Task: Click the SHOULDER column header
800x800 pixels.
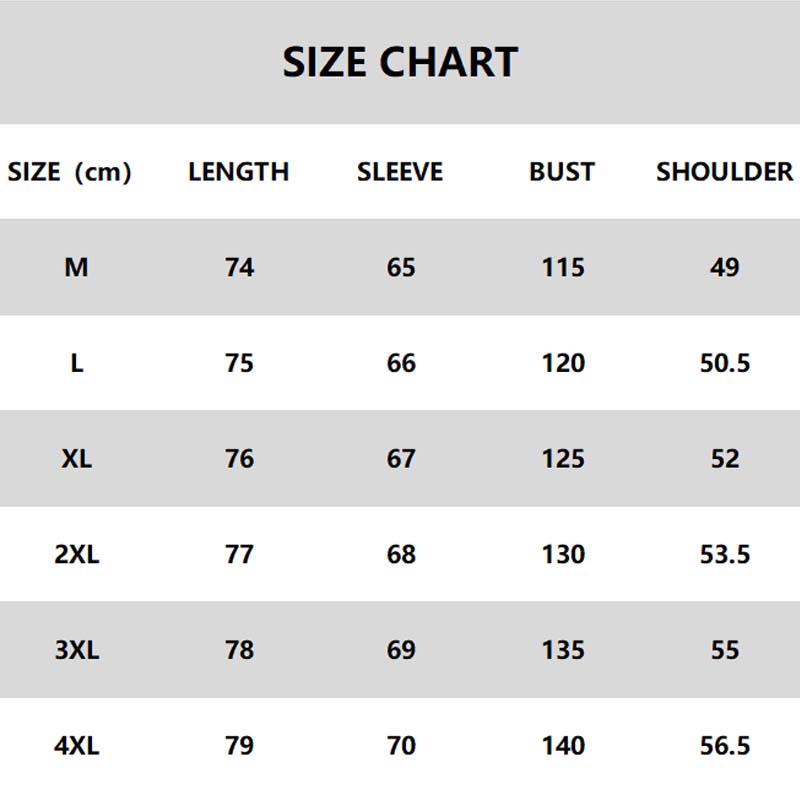Action: coord(725,172)
